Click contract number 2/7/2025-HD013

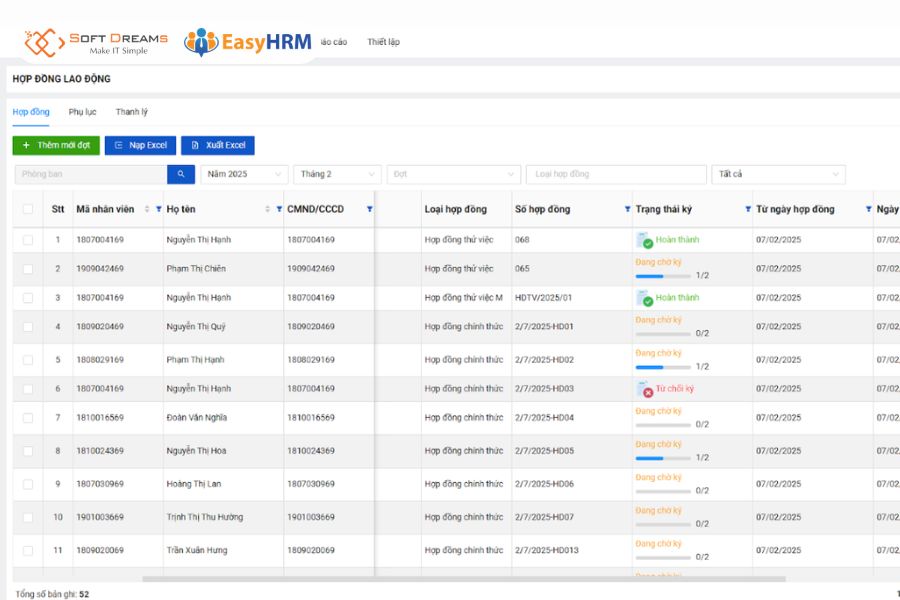(547, 550)
